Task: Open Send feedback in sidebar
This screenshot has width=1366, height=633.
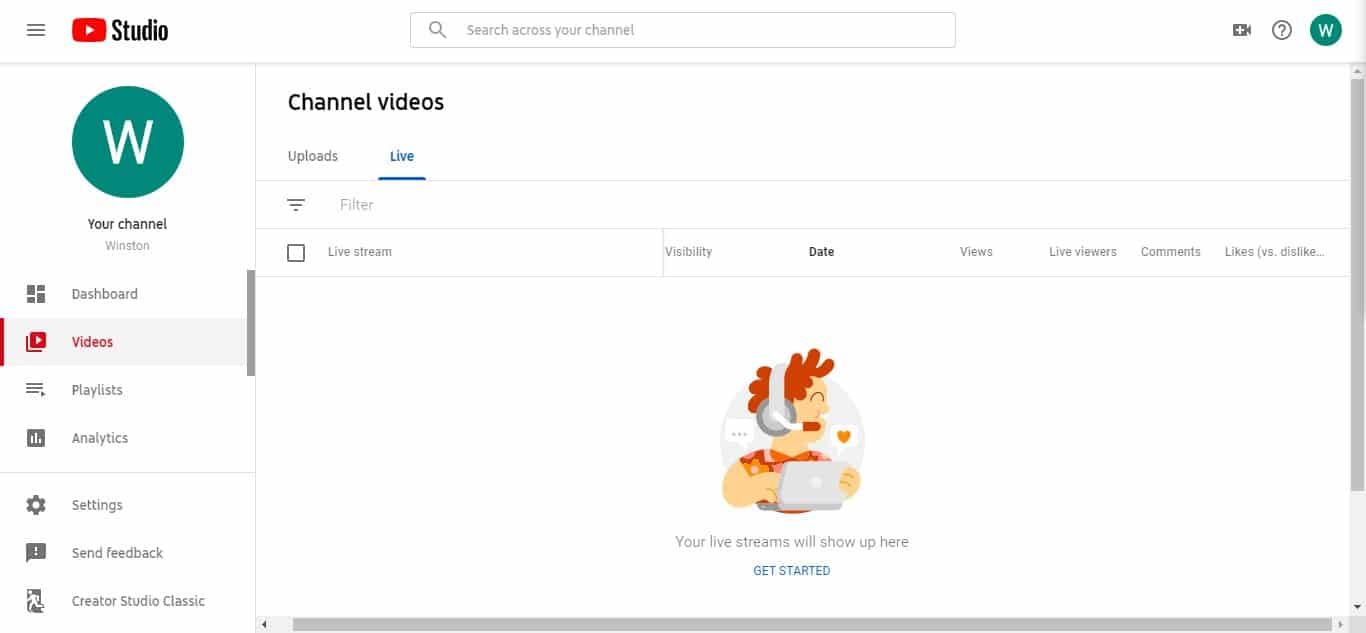Action: [x=117, y=553]
